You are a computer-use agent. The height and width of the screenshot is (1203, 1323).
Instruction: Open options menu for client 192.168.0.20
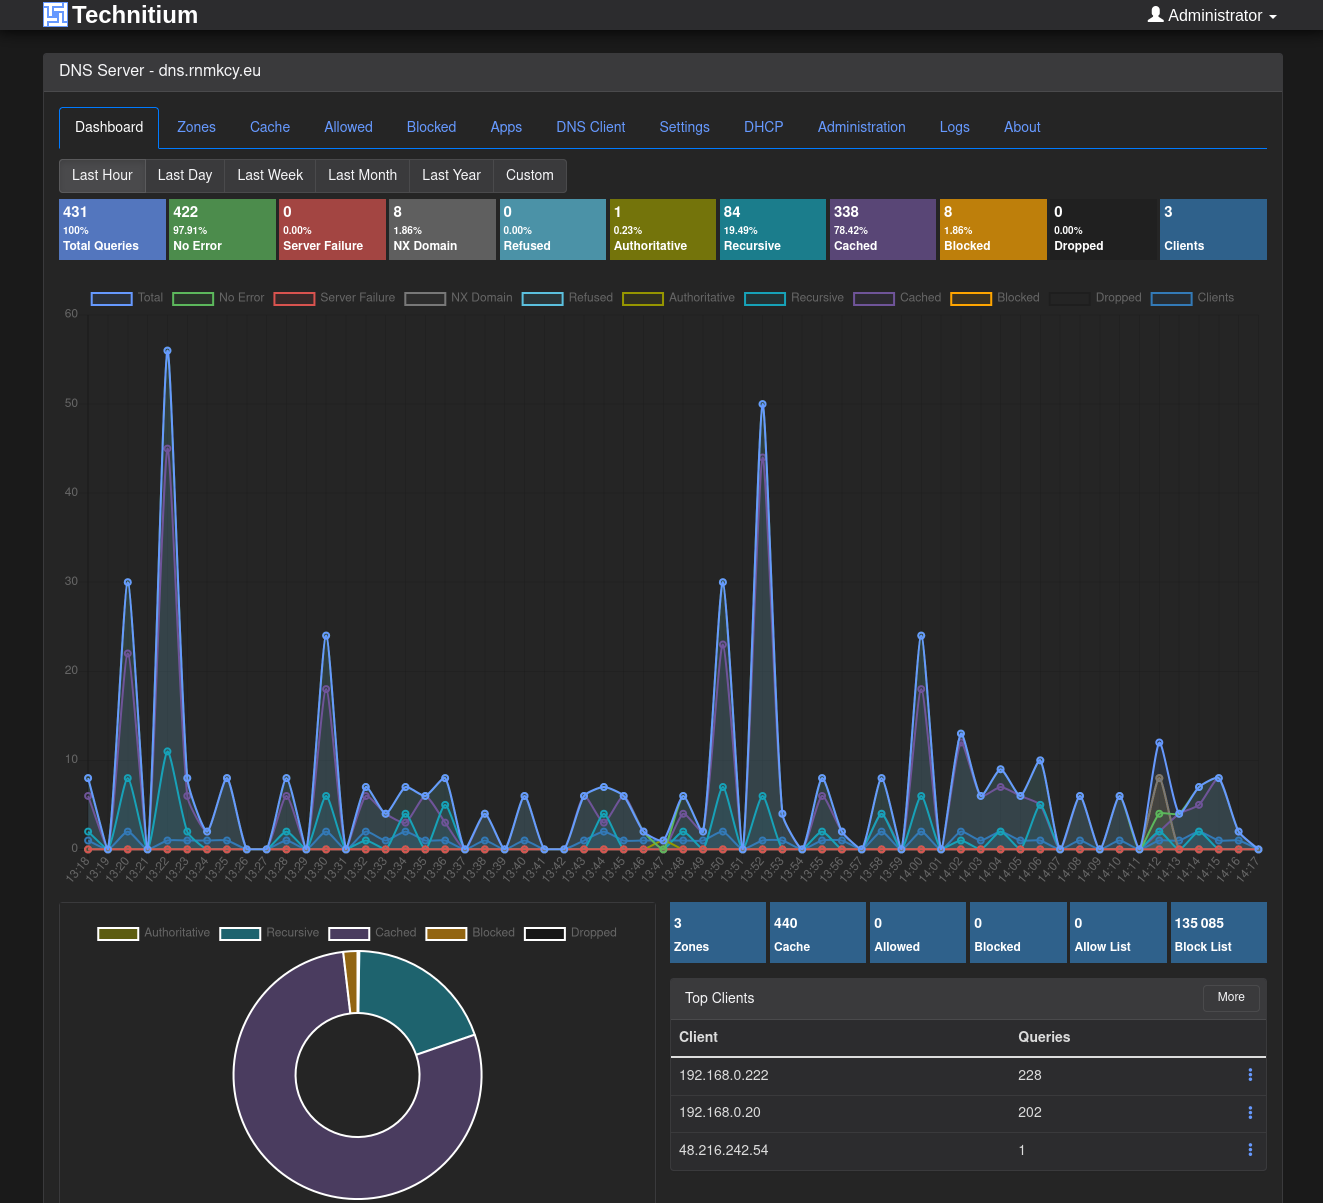1250,1113
